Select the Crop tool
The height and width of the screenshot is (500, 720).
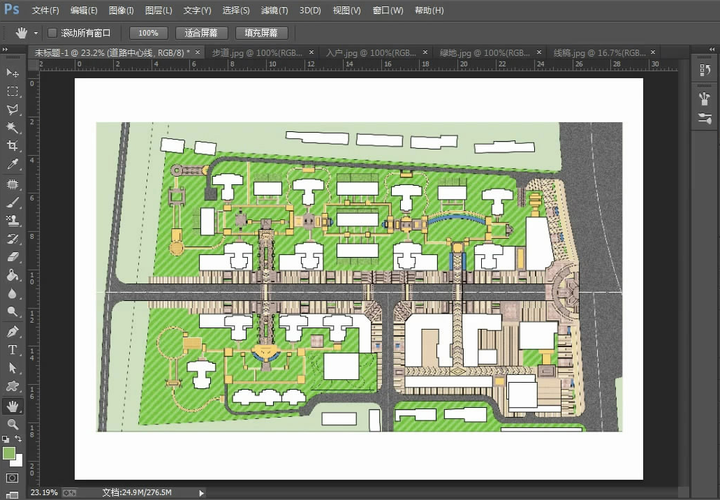point(12,146)
